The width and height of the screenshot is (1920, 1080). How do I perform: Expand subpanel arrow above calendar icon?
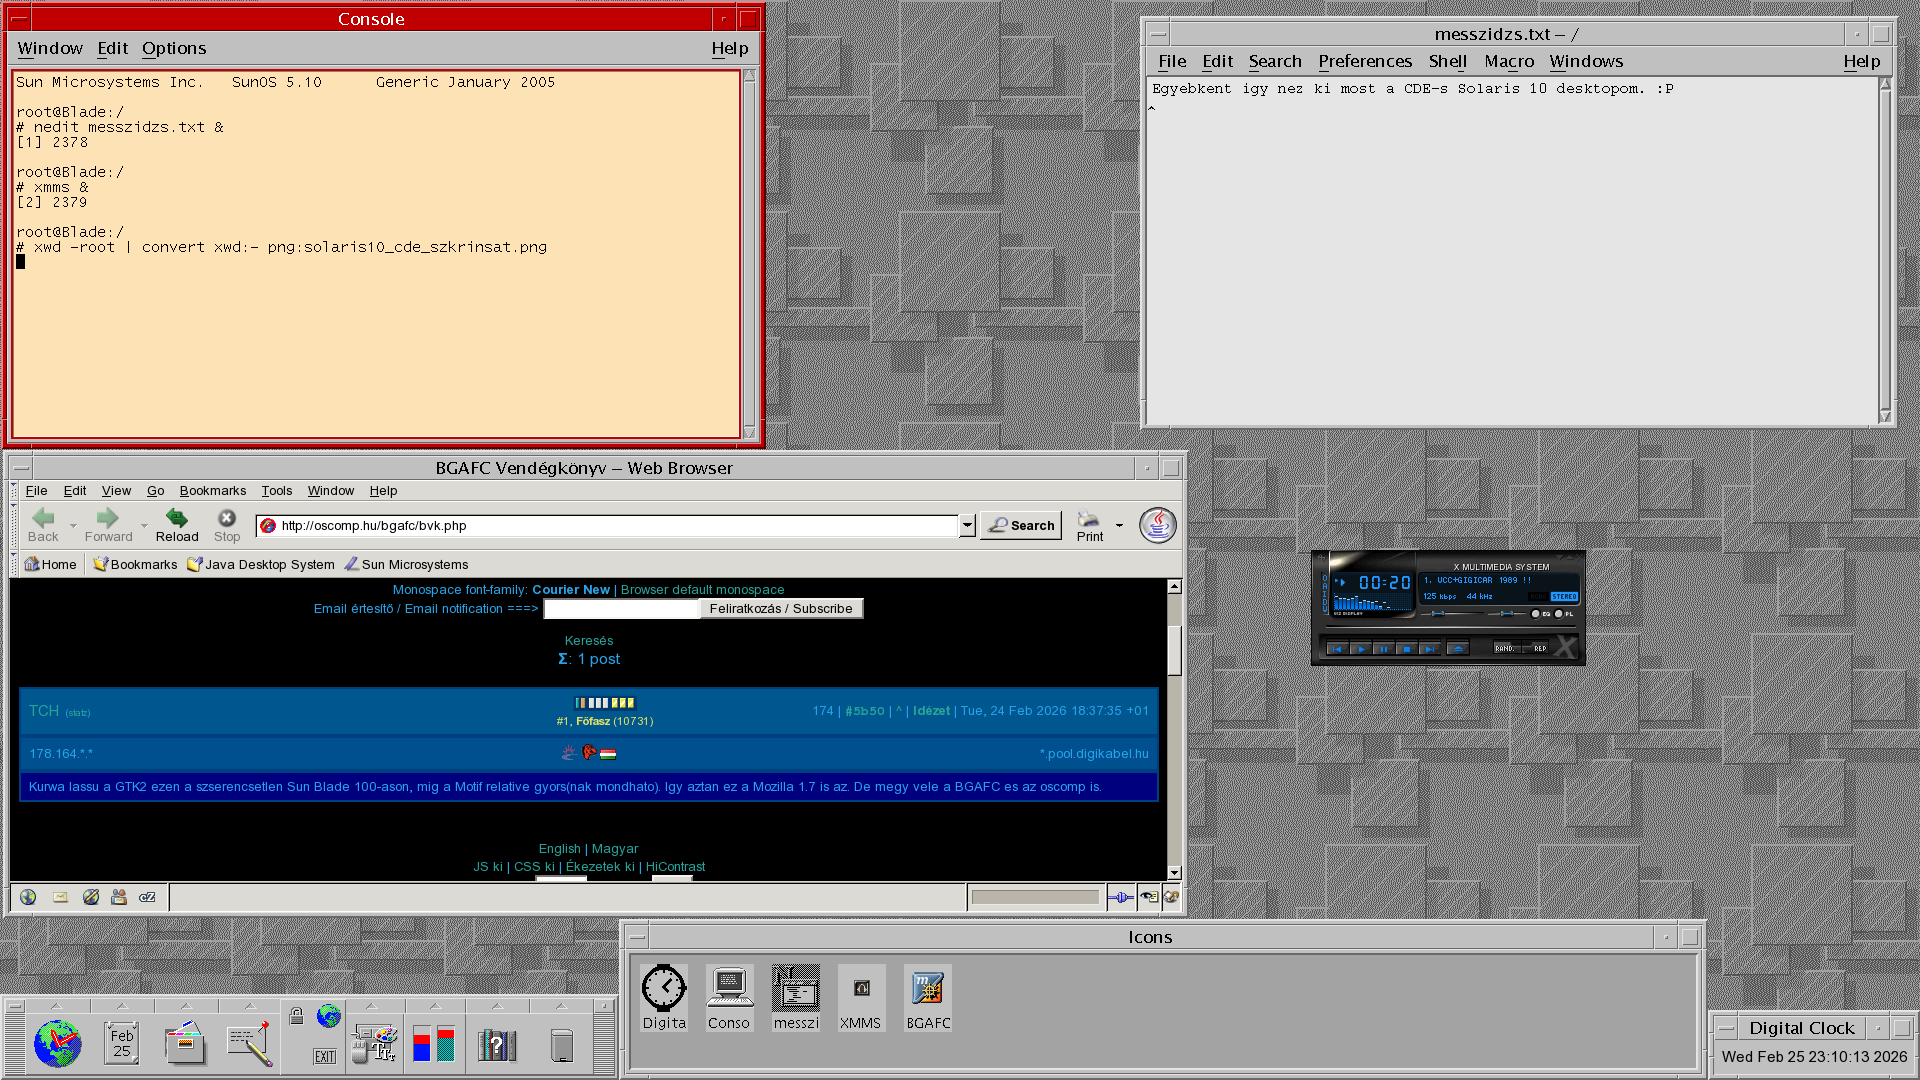122,1006
